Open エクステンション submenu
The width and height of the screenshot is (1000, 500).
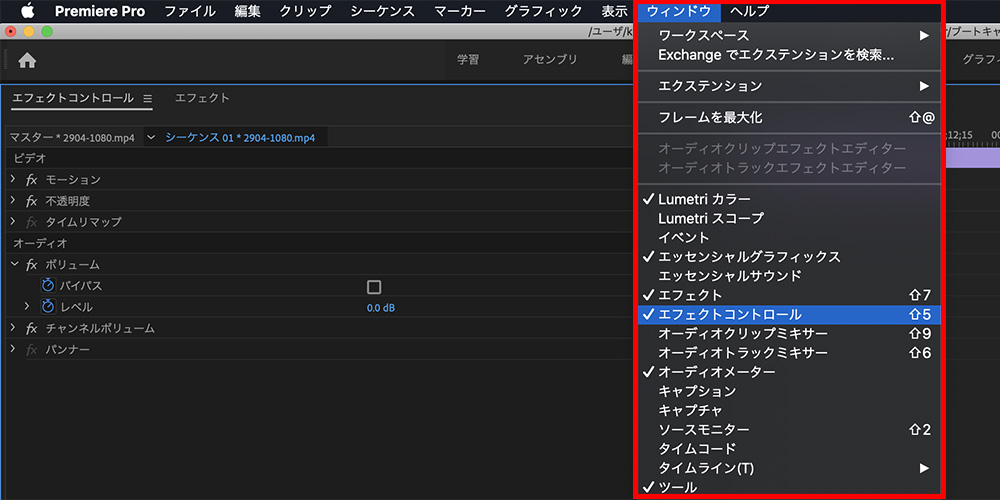point(791,85)
